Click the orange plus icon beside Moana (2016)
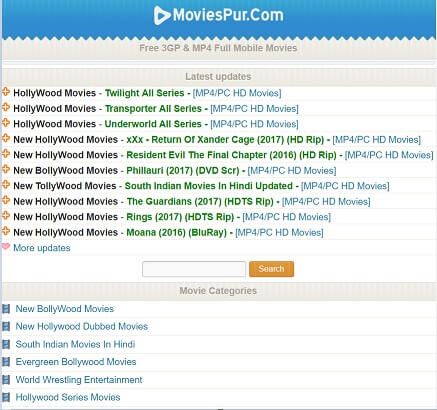Viewport: 437px width, 410px height. [x=6, y=231]
